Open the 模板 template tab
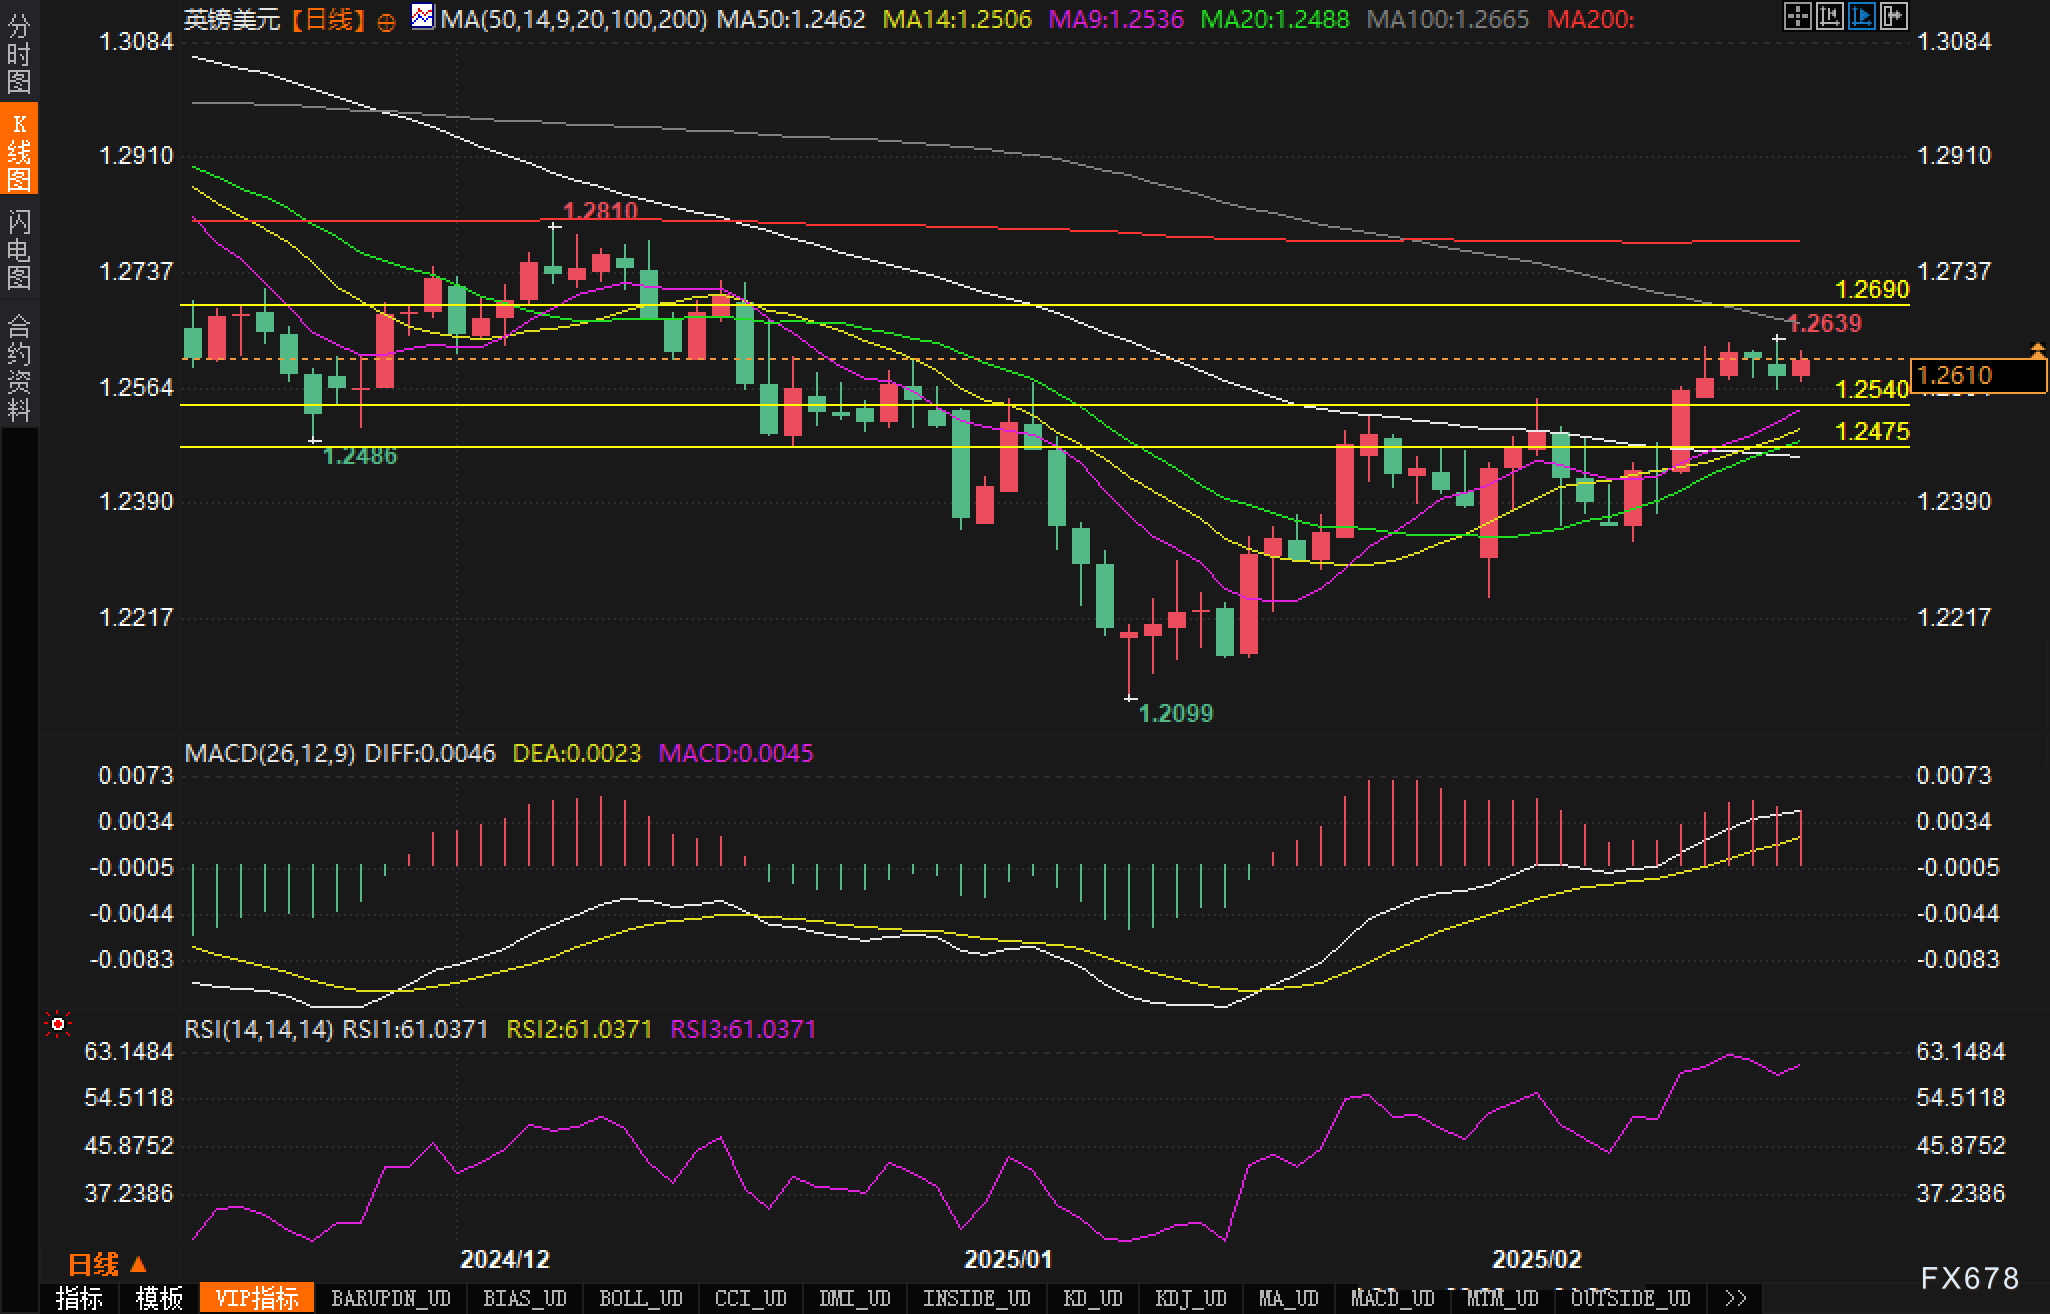The image size is (2050, 1314). pos(159,1298)
